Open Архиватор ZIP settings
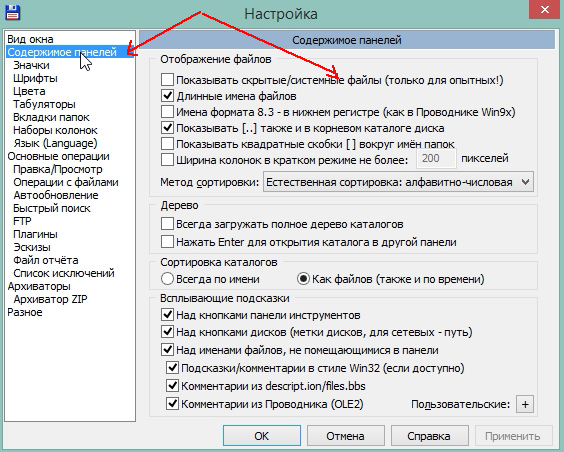This screenshot has width=564, height=452. click(50, 299)
